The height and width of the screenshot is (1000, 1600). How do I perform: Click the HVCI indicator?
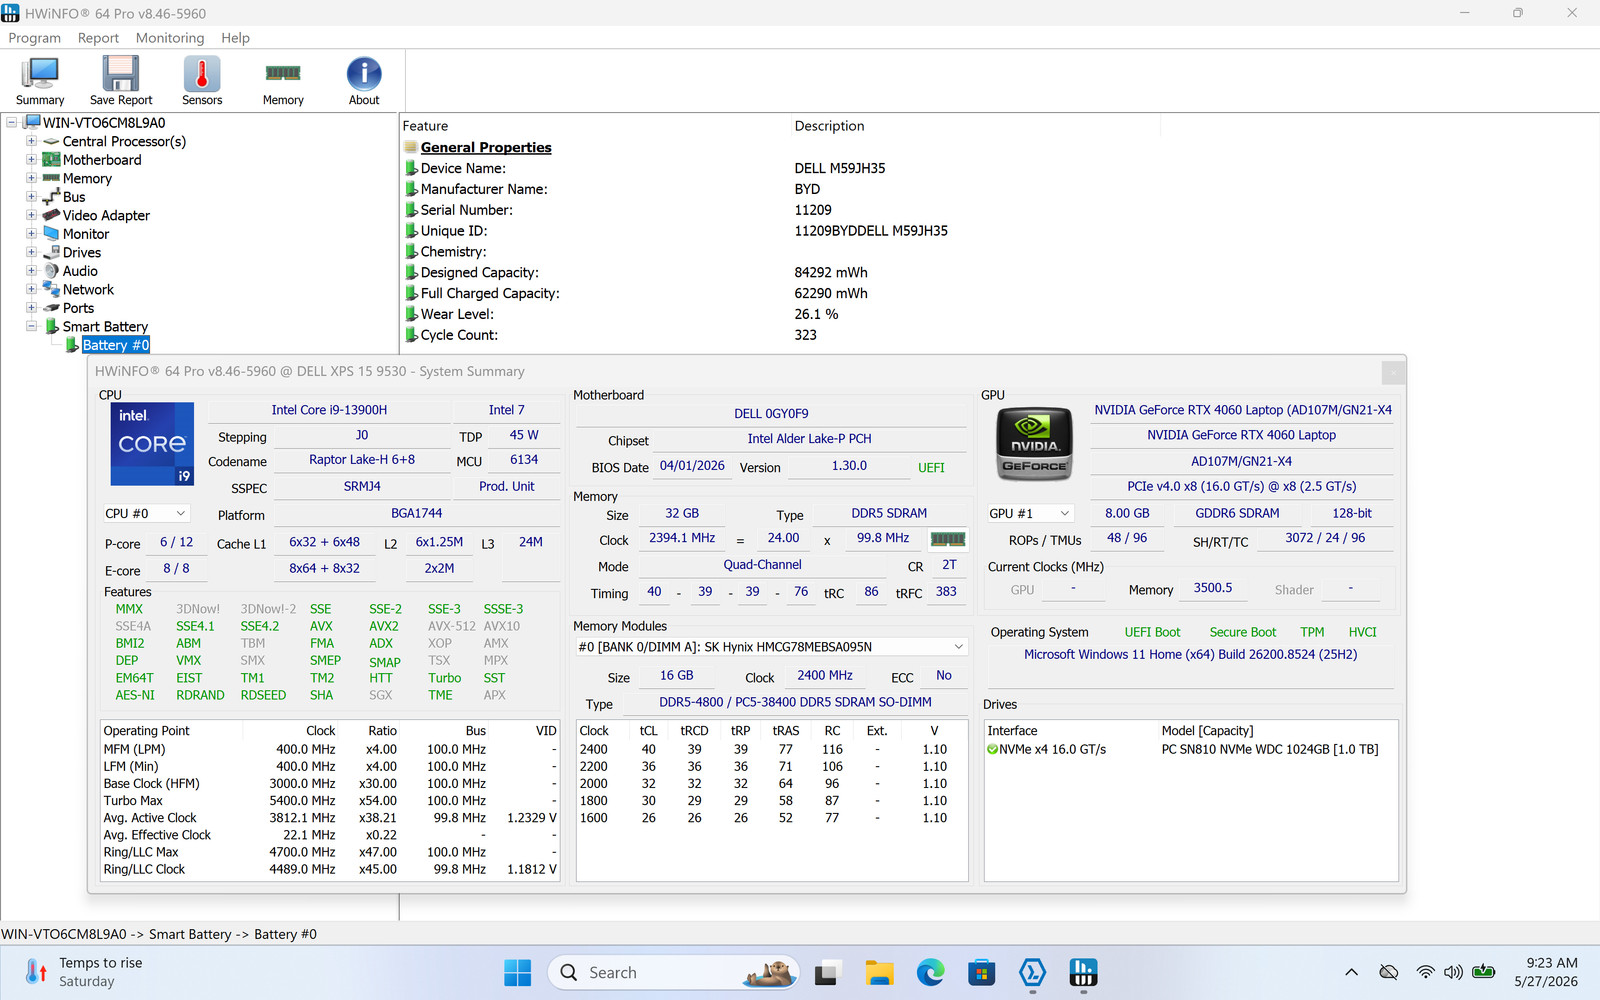click(1362, 632)
